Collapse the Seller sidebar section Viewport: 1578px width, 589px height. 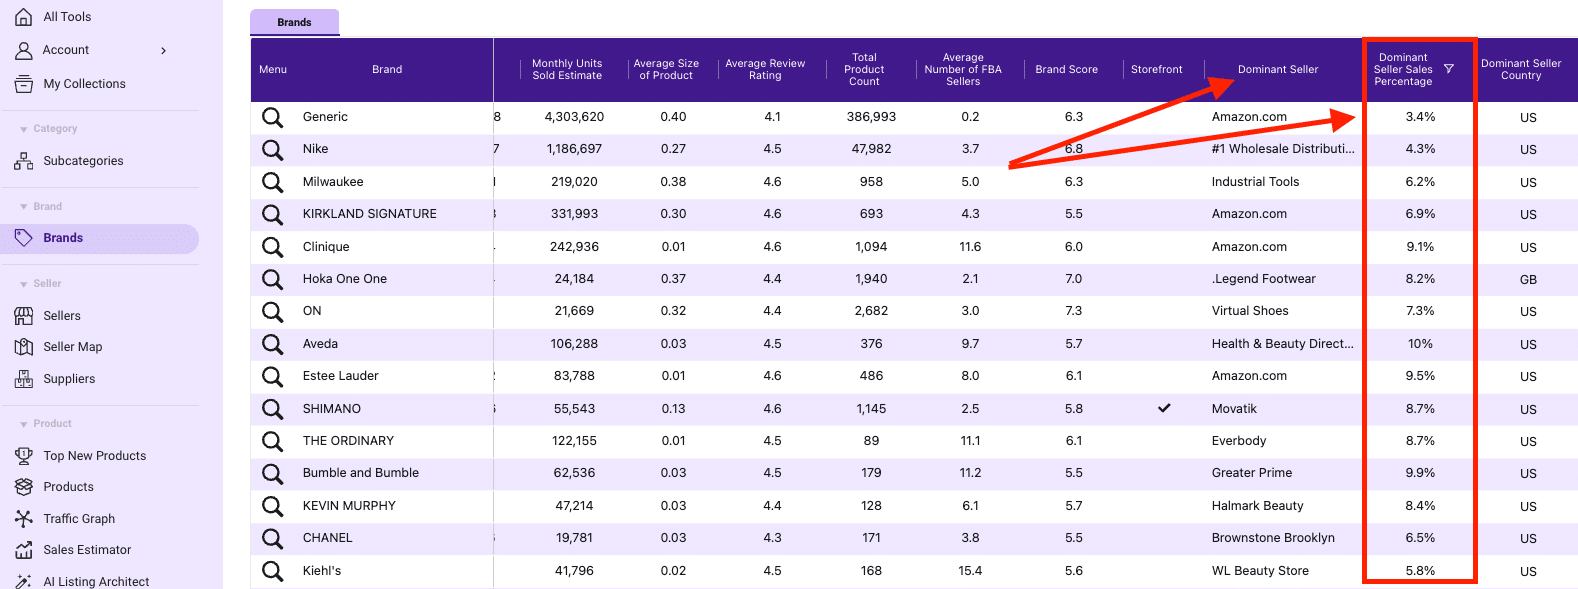pyautogui.click(x=24, y=284)
